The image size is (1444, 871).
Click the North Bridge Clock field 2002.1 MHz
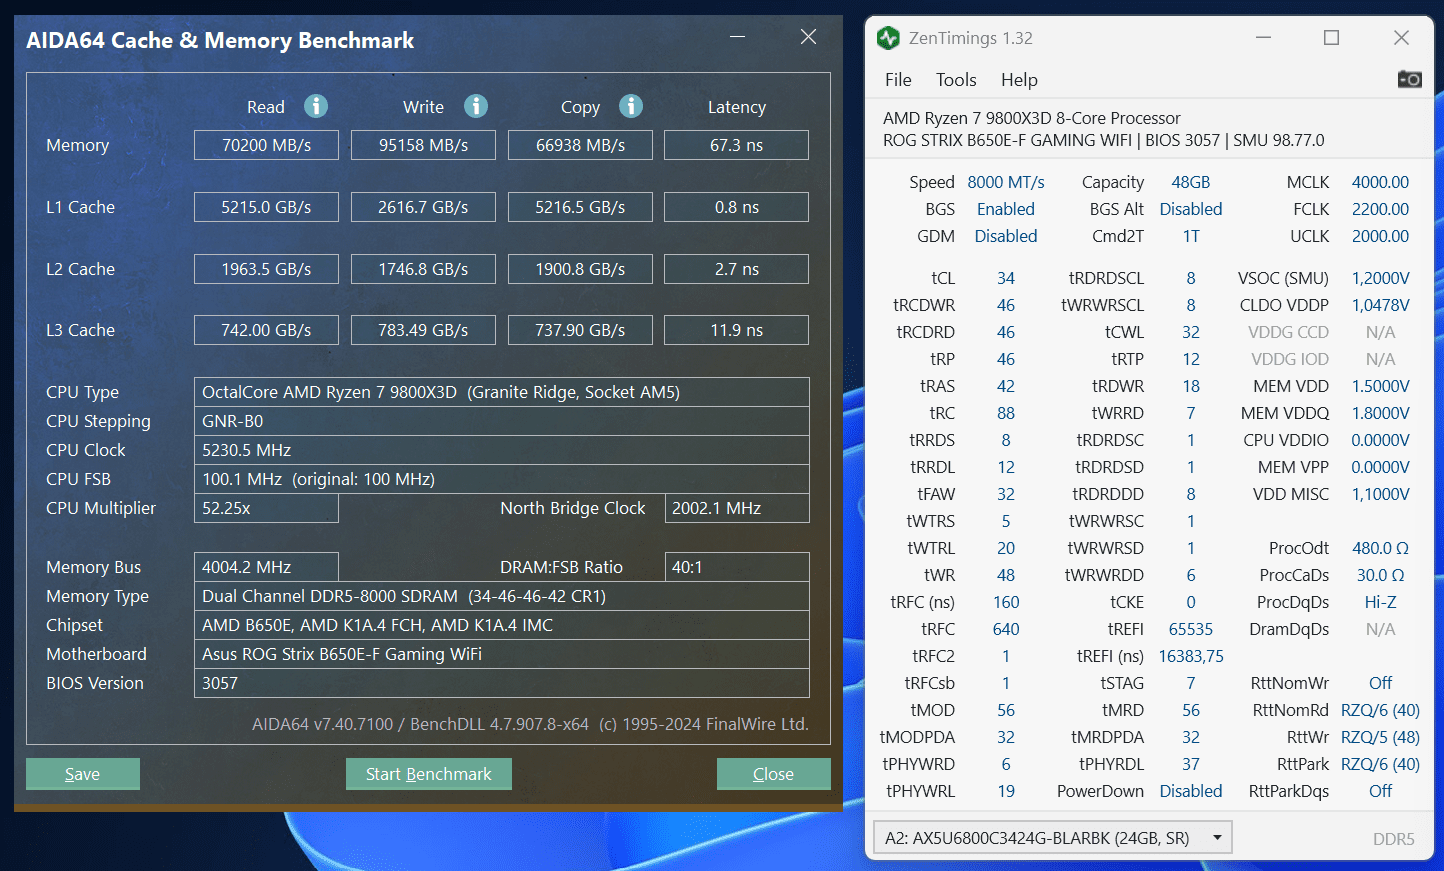pos(737,508)
